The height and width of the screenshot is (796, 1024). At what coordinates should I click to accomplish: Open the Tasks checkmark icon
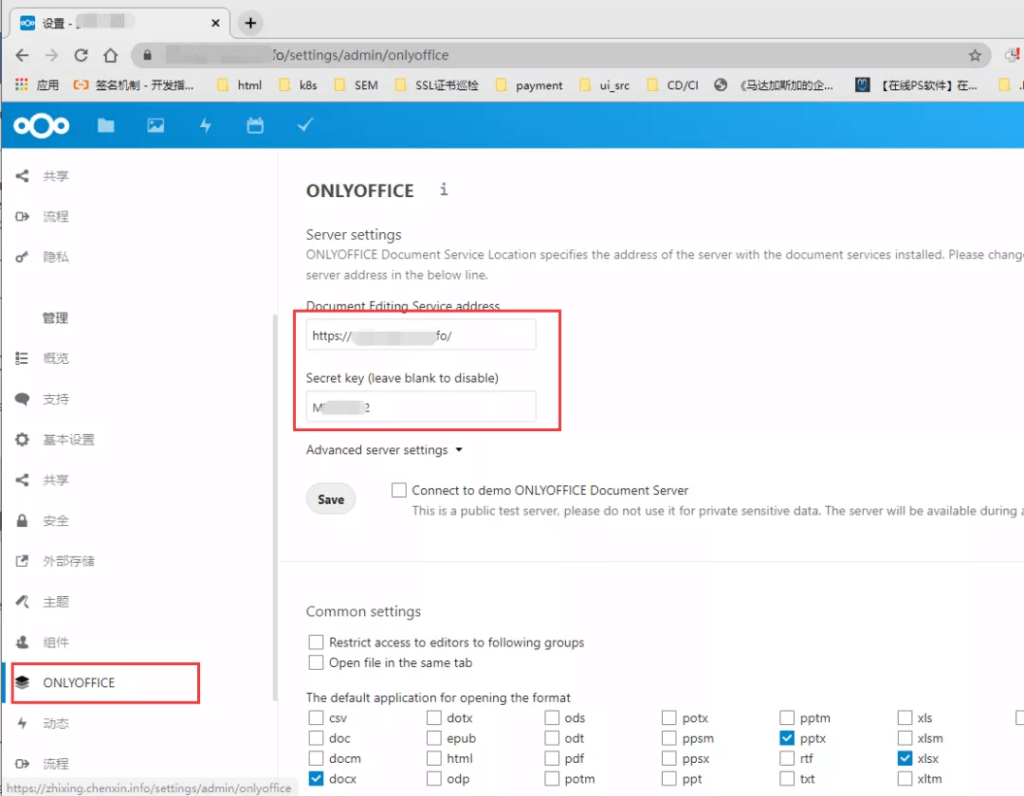(x=305, y=125)
